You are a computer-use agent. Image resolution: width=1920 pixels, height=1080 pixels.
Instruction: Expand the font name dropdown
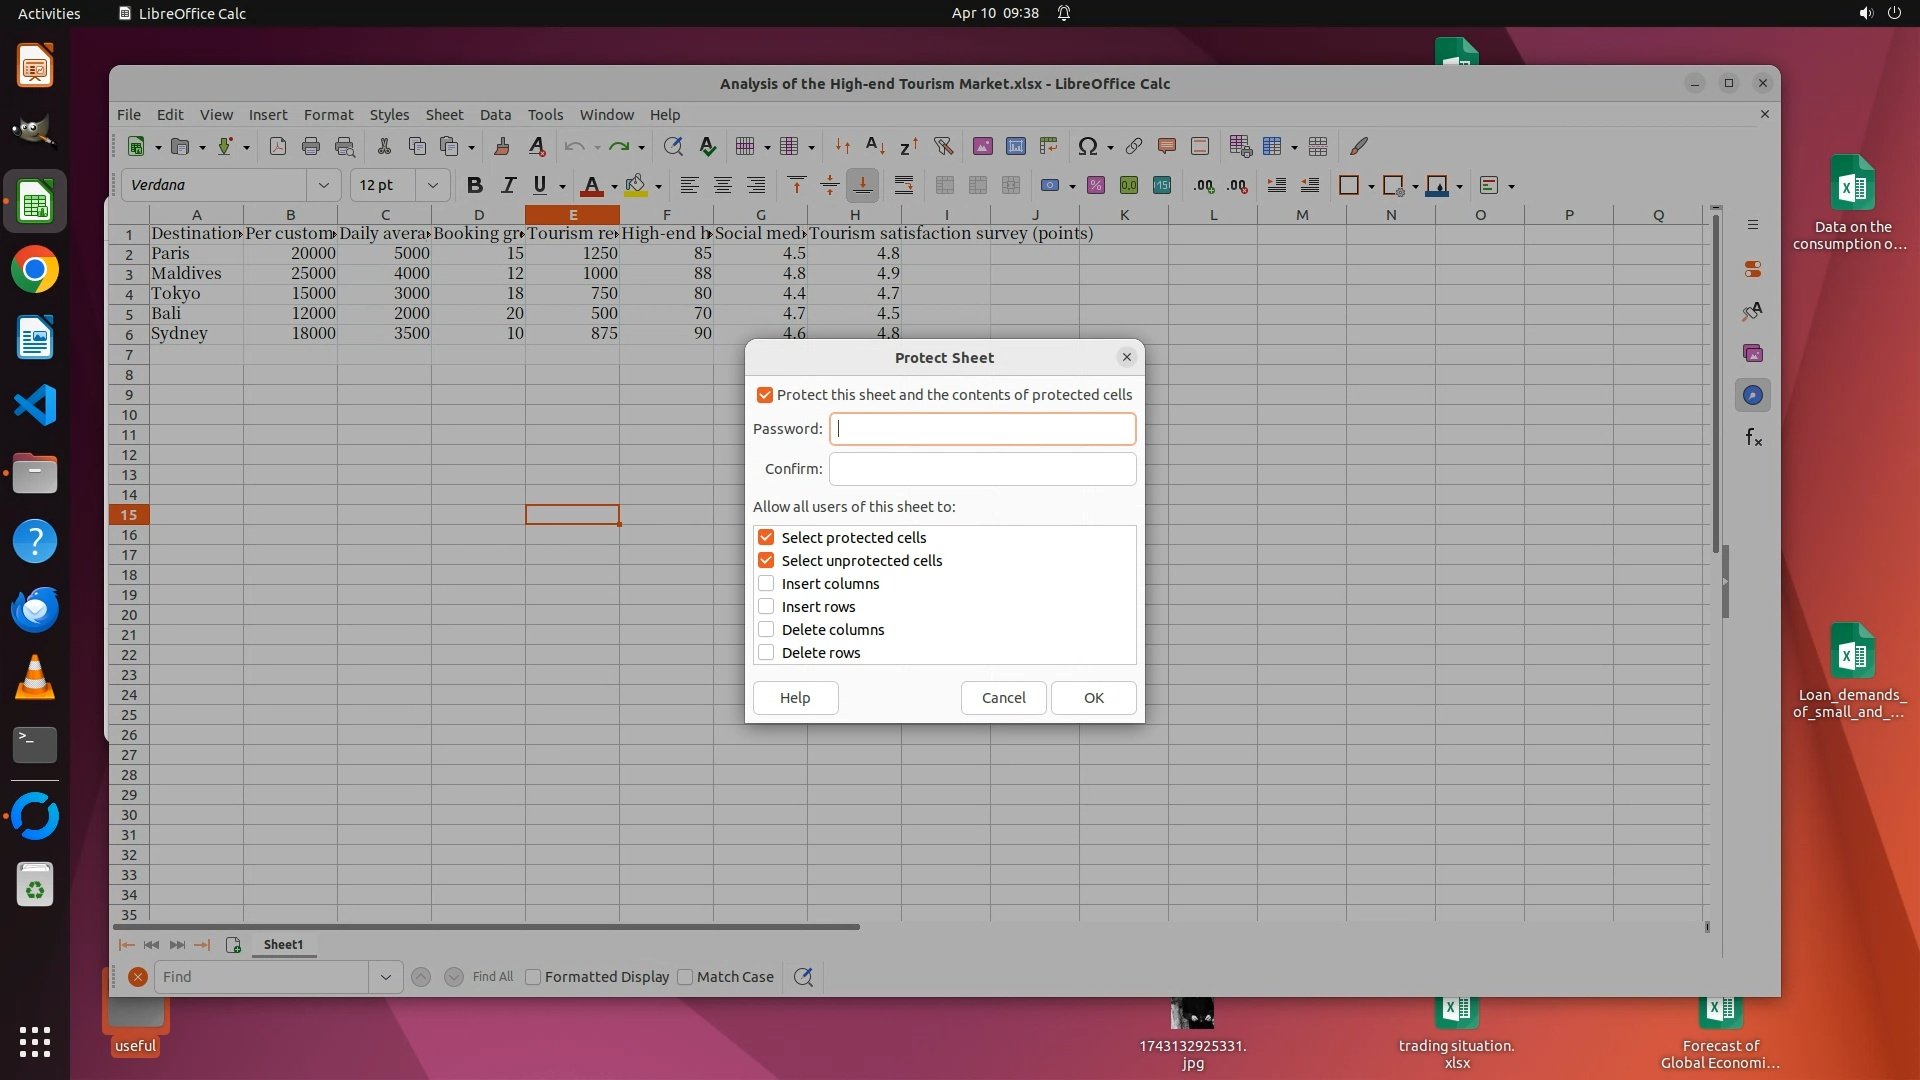pyautogui.click(x=323, y=185)
